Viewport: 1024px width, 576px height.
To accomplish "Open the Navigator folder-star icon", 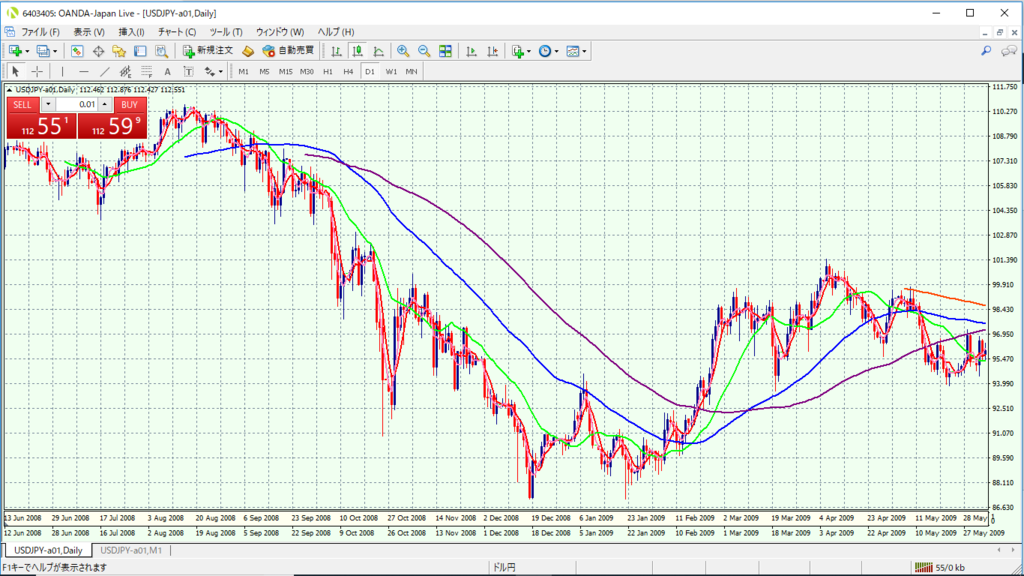I will pyautogui.click(x=119, y=51).
